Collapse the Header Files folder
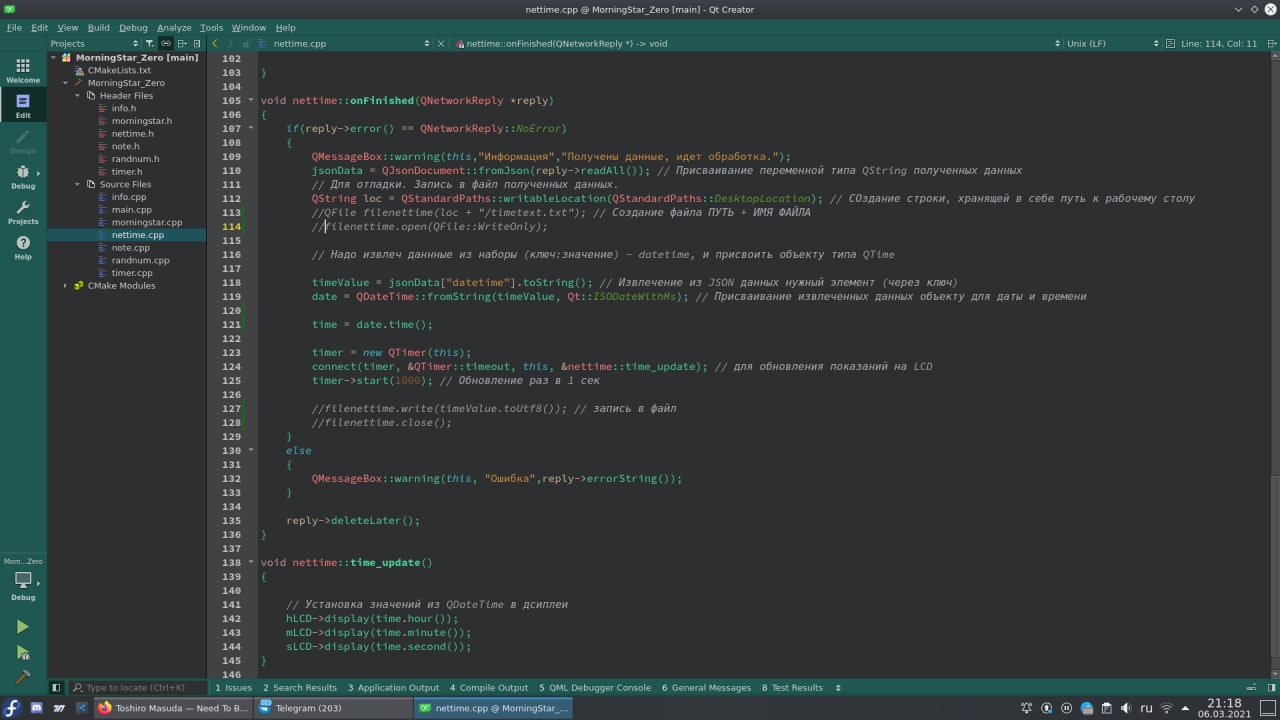Image resolution: width=1280 pixels, height=720 pixels. pos(77,96)
